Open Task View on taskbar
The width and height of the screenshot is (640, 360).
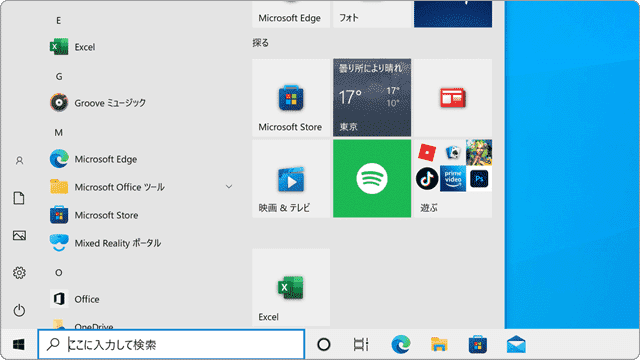(361, 344)
